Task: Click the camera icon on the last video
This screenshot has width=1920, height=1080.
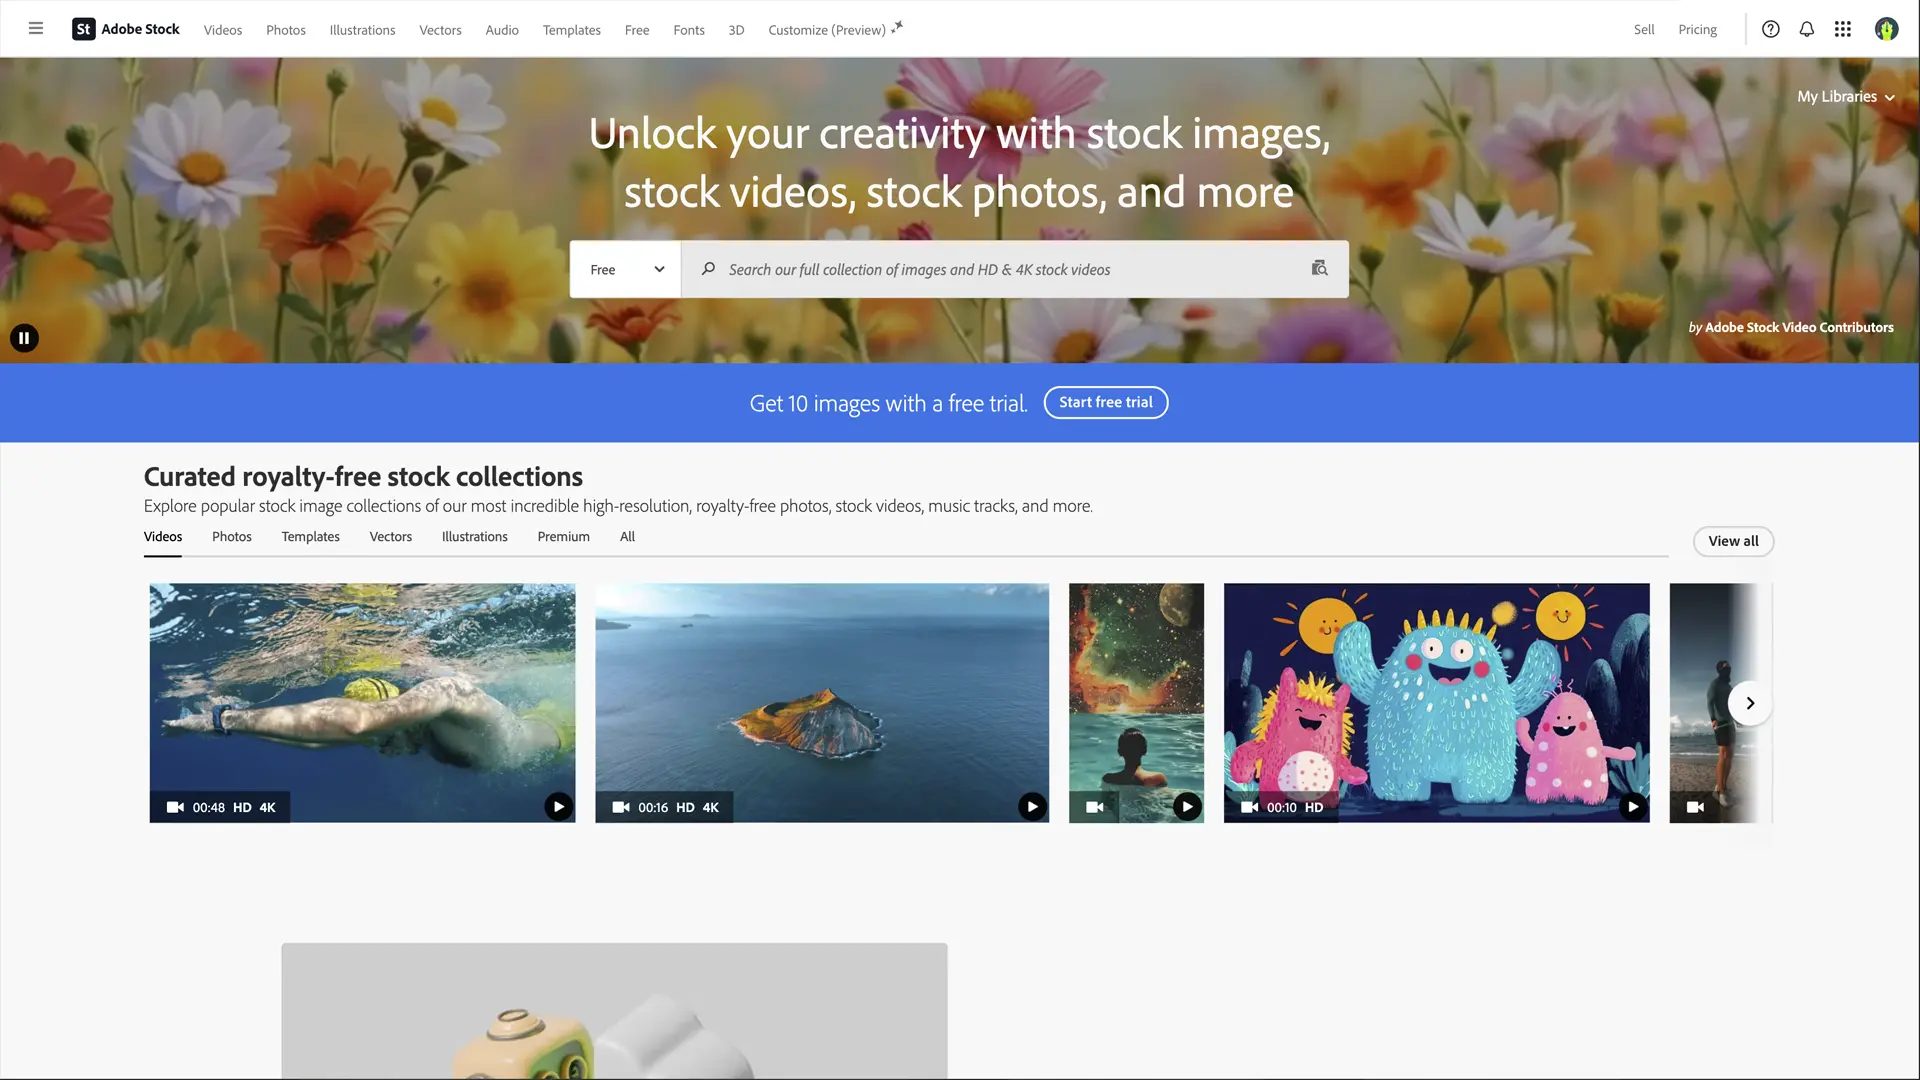Action: click(x=1695, y=807)
